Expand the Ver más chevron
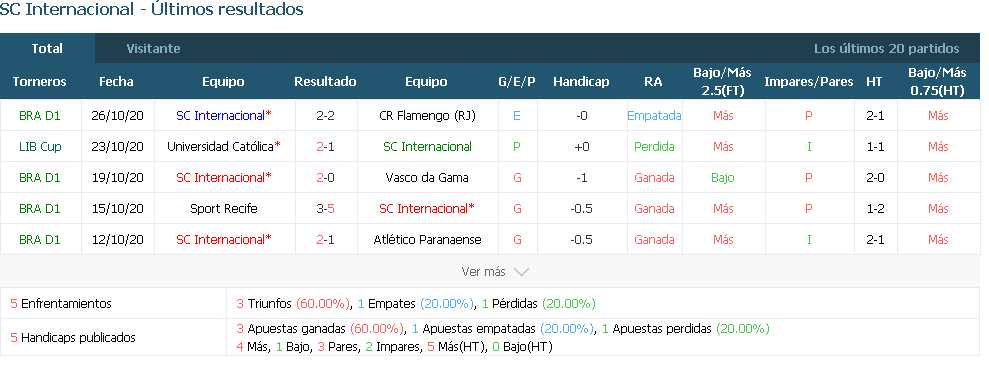989x368 pixels. 521,272
